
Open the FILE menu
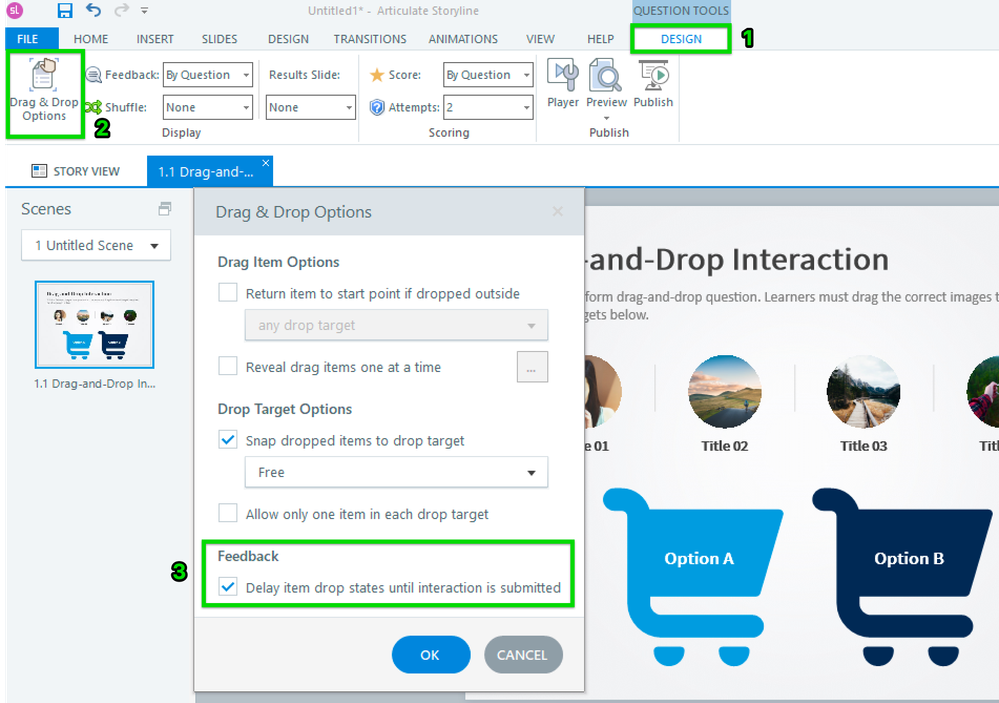tap(27, 39)
